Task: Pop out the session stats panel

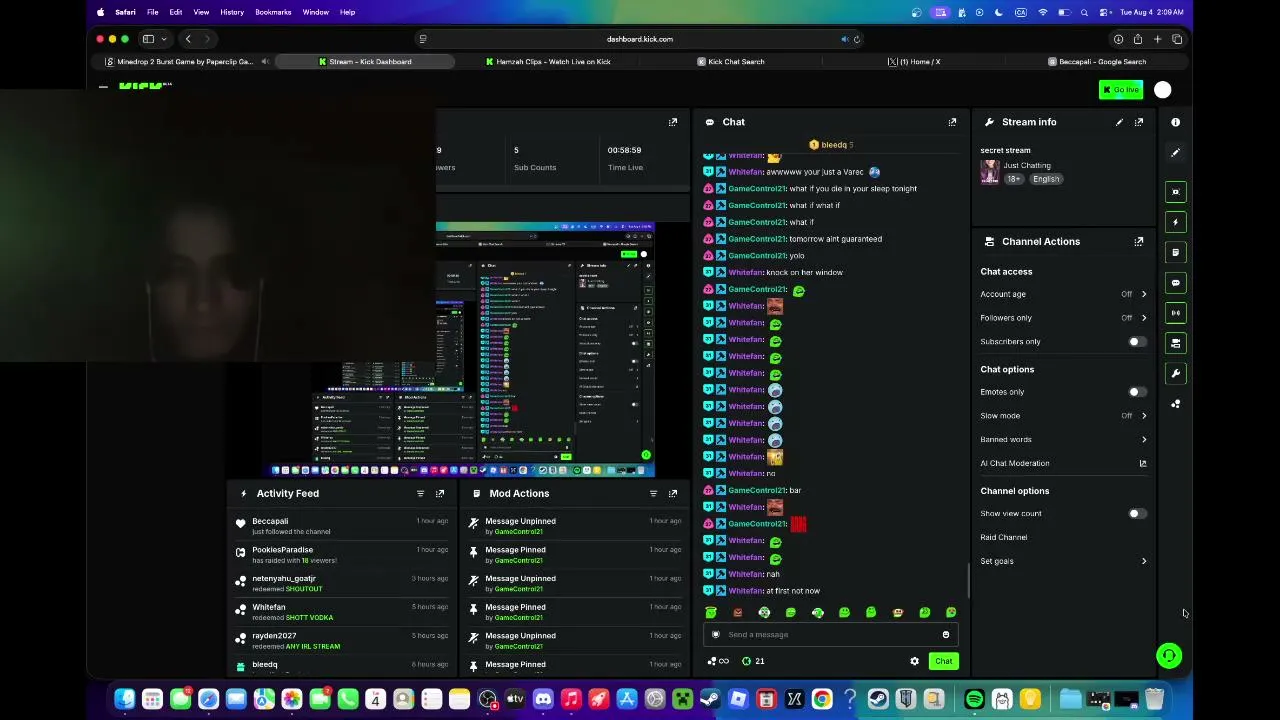Action: (x=672, y=122)
